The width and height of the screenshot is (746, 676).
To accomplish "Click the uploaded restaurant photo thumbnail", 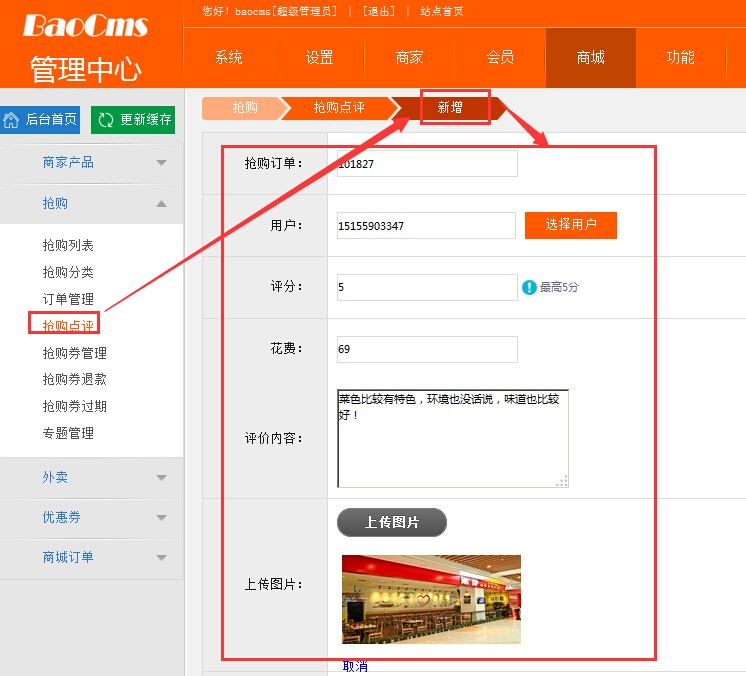I will click(431, 599).
